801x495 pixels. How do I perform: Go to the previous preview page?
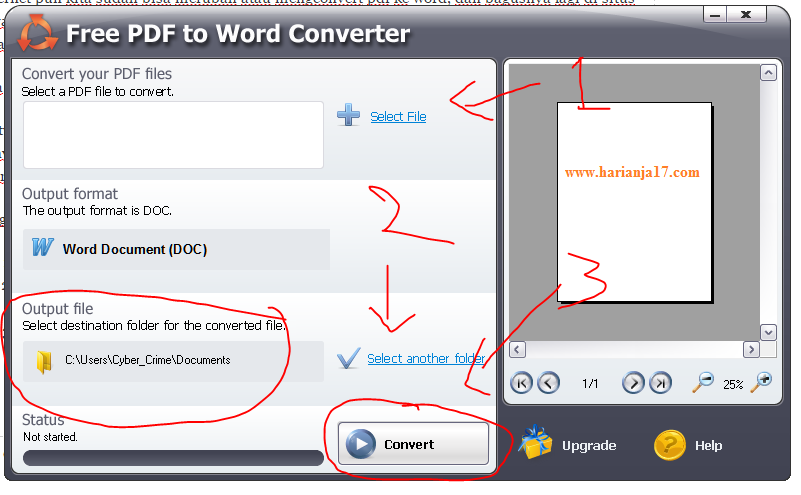coord(549,383)
